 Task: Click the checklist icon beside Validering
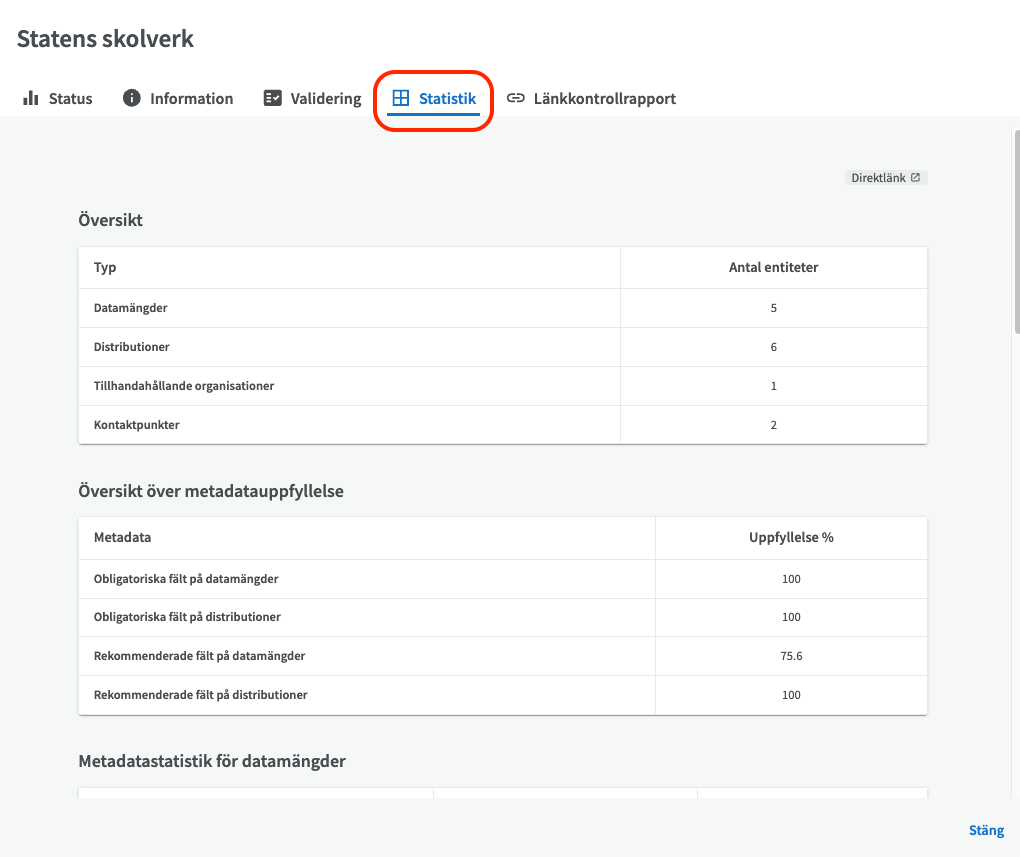pyautogui.click(x=273, y=98)
